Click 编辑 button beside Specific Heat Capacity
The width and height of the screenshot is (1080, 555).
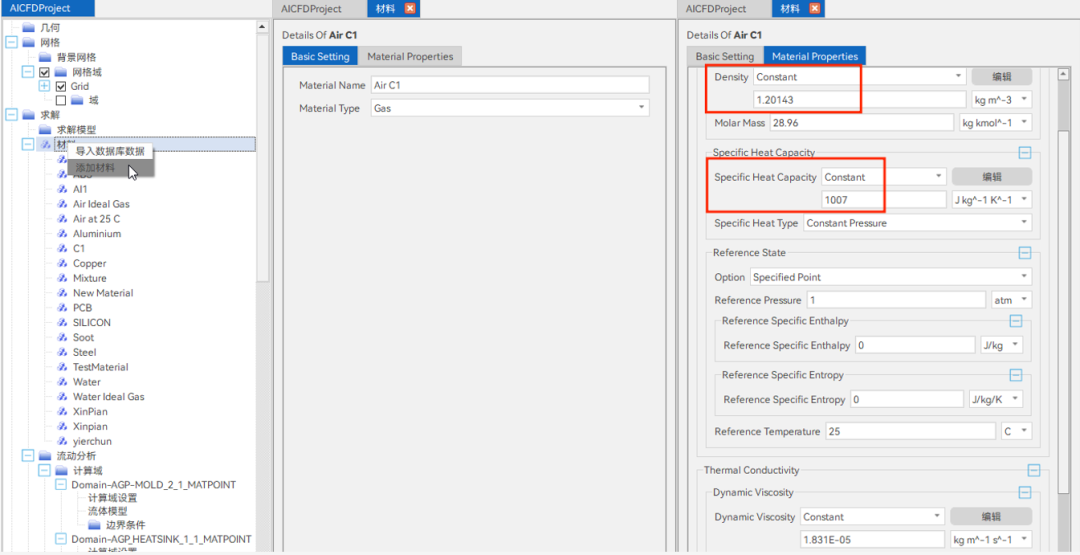click(992, 176)
